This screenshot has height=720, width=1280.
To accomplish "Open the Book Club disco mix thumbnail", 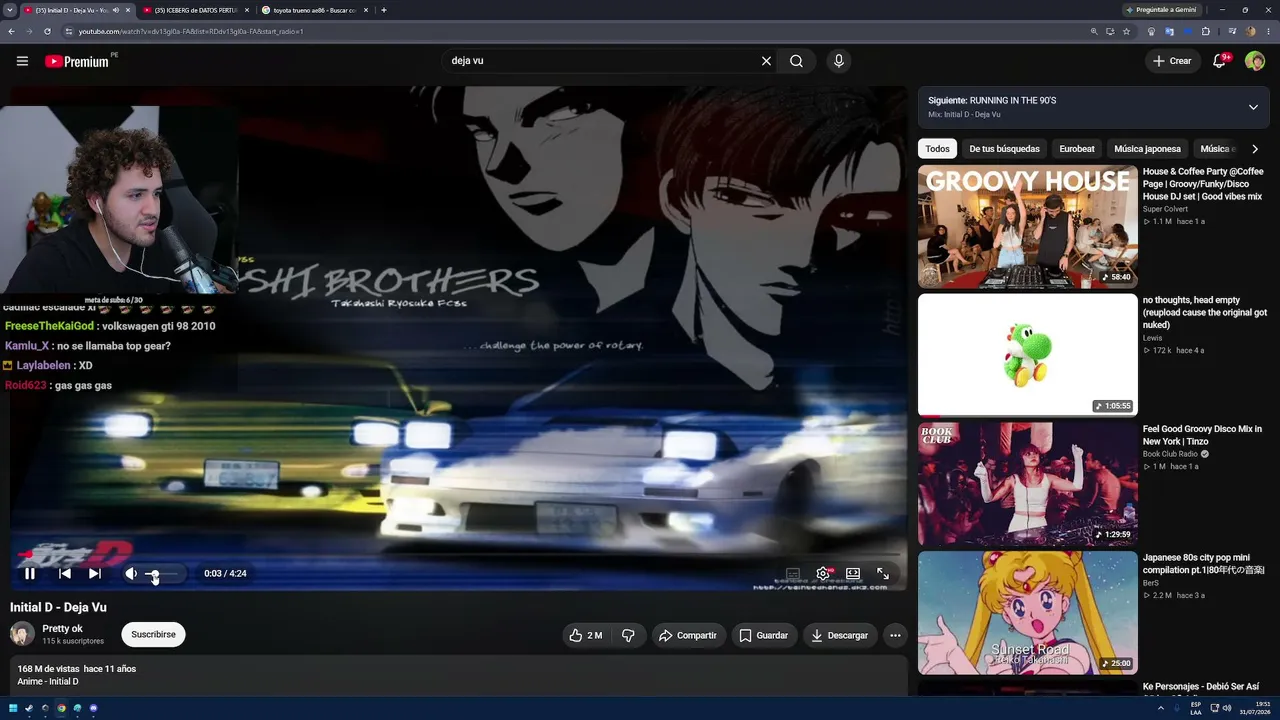I will 1028,483.
